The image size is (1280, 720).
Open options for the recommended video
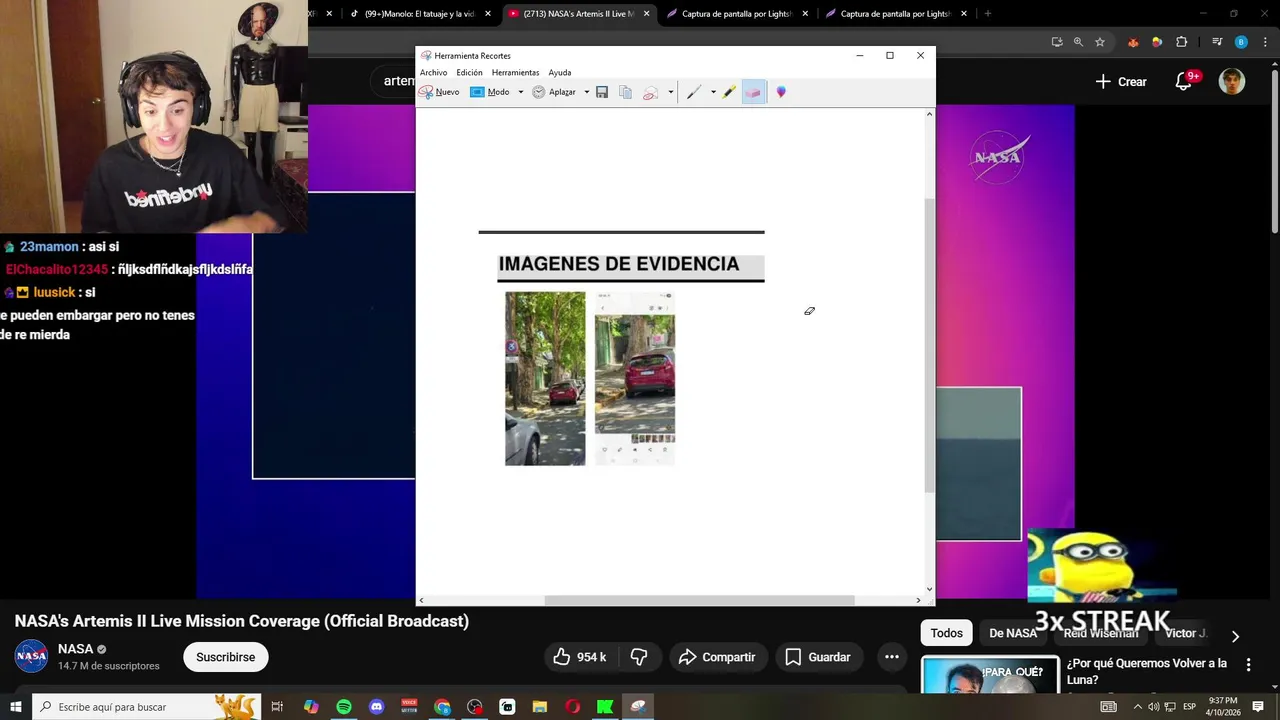tap(1248, 665)
